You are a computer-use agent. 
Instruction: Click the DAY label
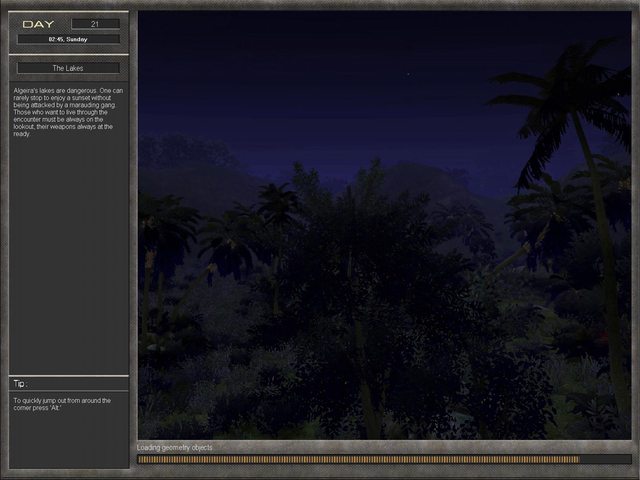coord(38,24)
